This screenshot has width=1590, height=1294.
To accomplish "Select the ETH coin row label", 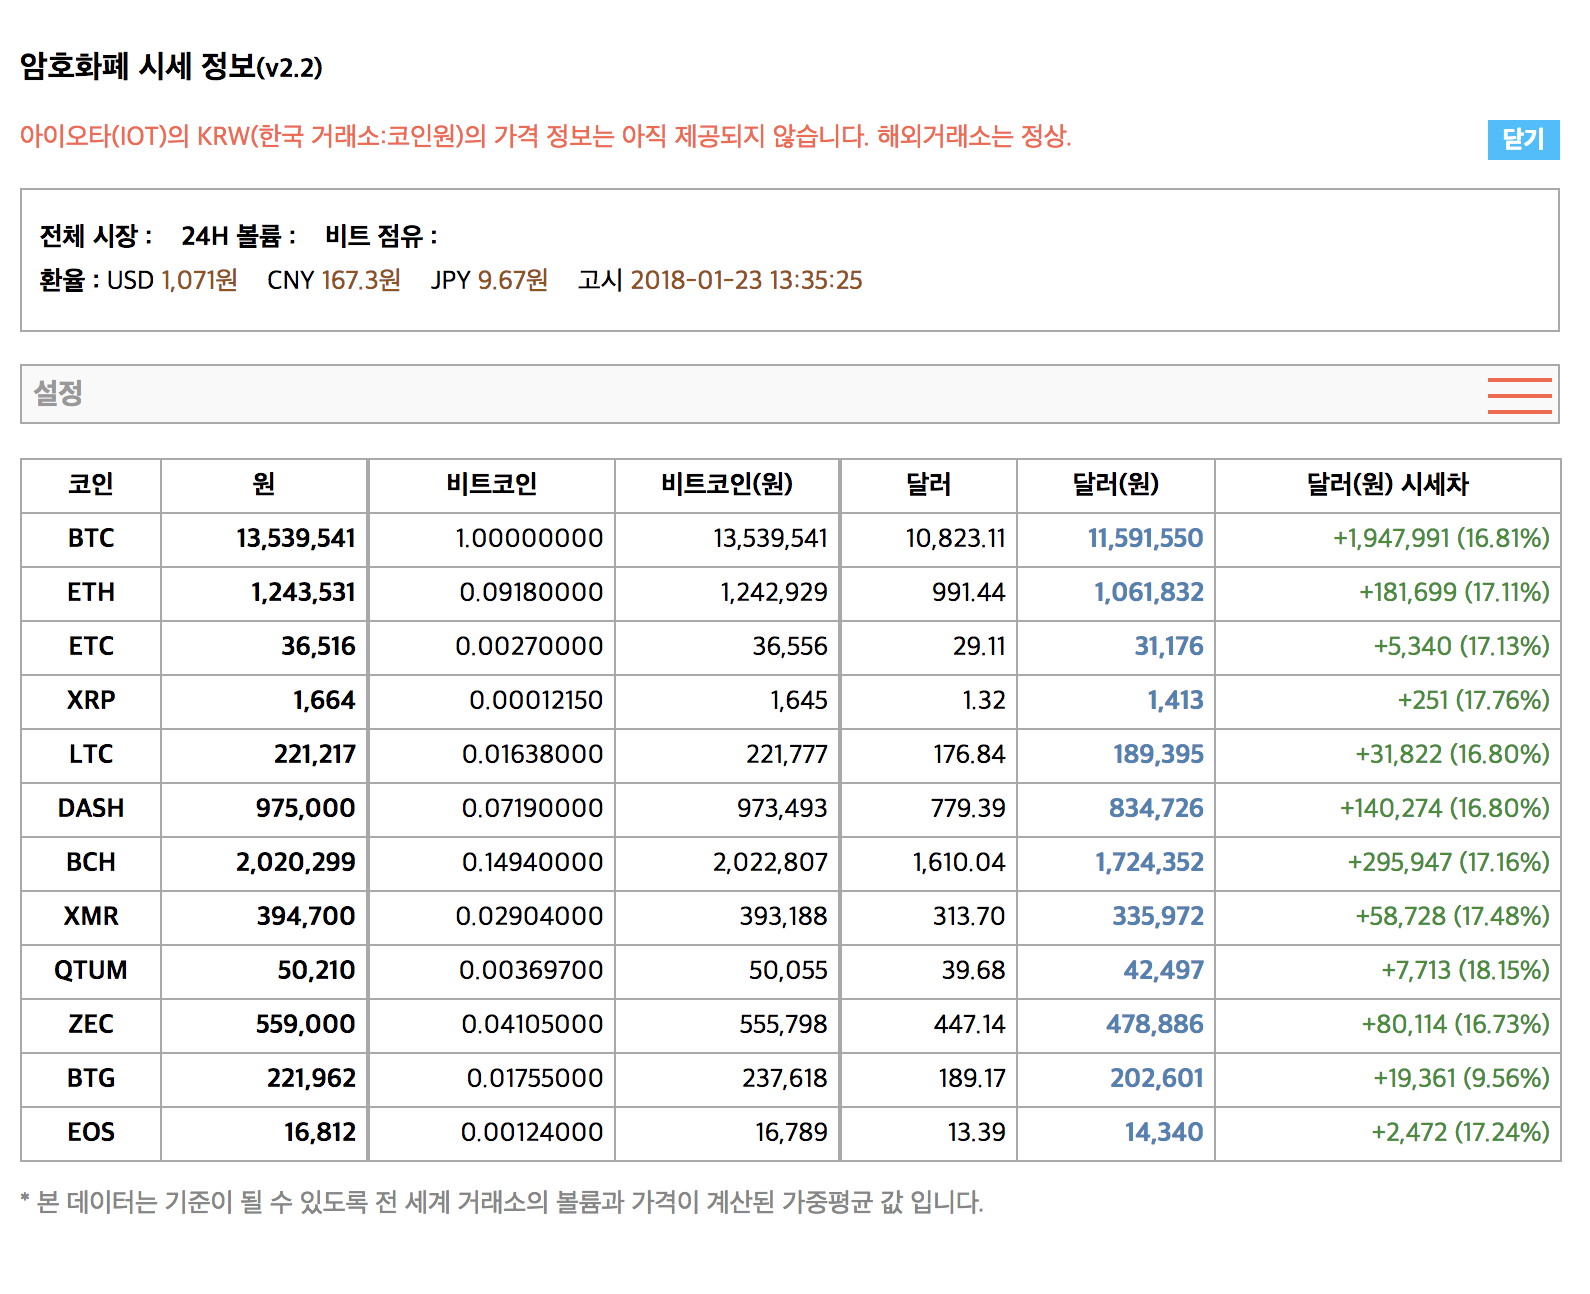I will pos(91,593).
